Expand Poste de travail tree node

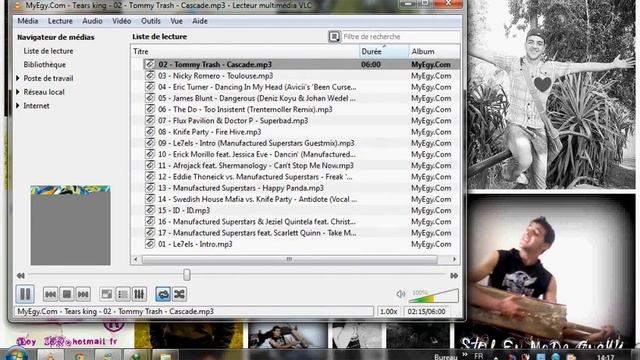point(18,78)
